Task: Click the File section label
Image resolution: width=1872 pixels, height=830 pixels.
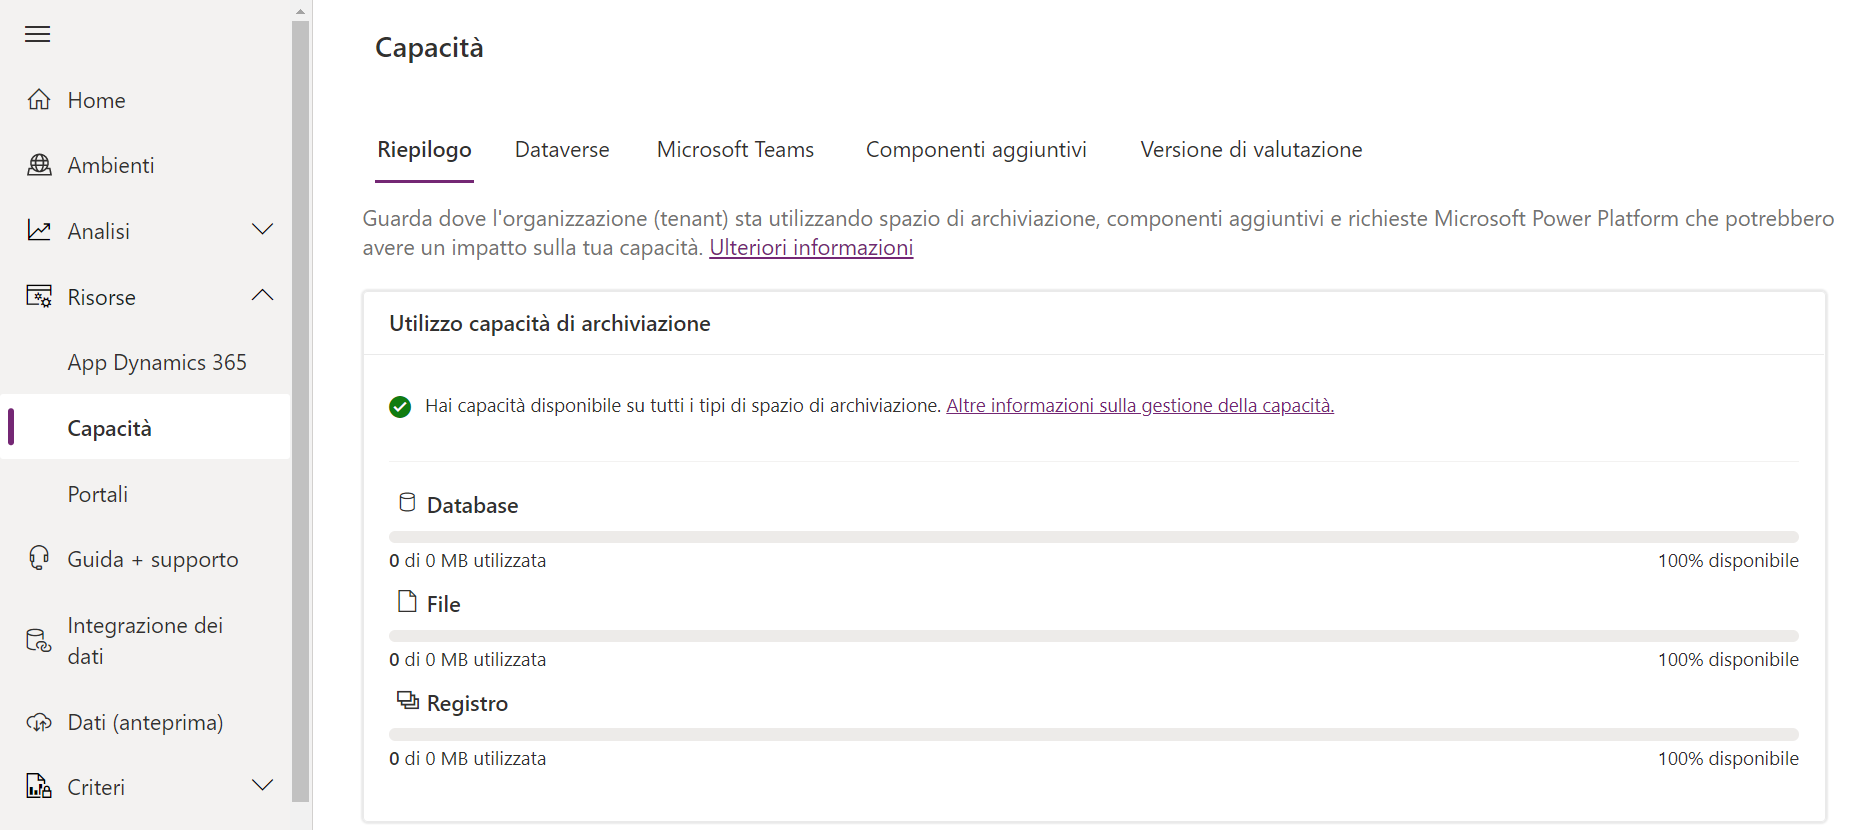Action: tap(443, 605)
